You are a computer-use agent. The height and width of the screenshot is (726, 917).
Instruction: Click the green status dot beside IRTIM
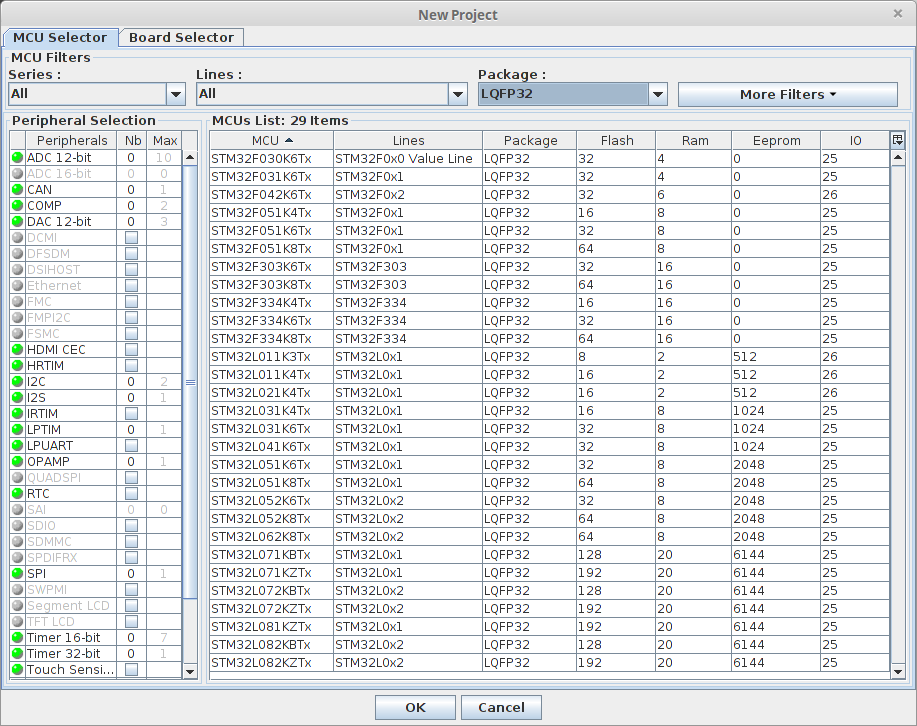point(18,414)
